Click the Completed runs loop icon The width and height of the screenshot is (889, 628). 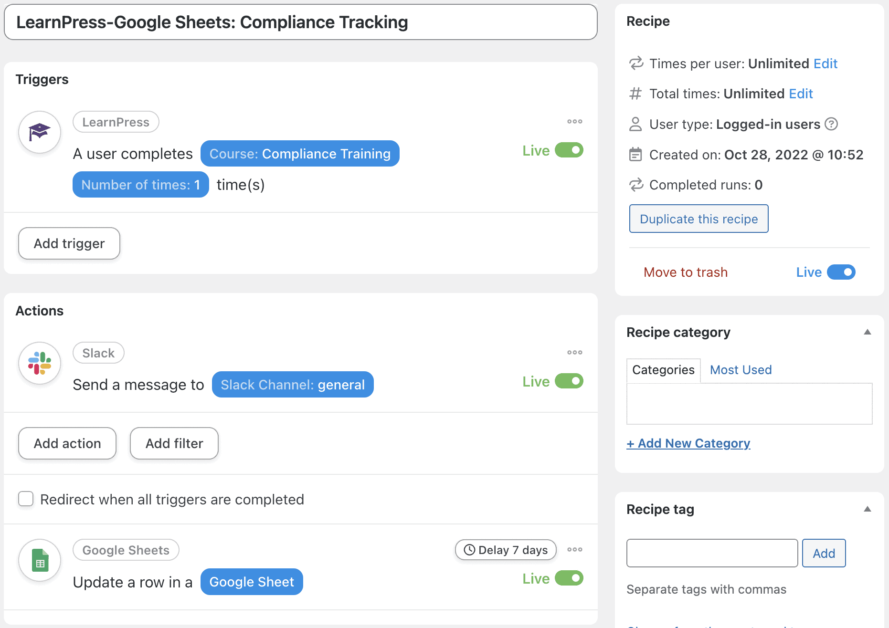pyautogui.click(x=636, y=185)
